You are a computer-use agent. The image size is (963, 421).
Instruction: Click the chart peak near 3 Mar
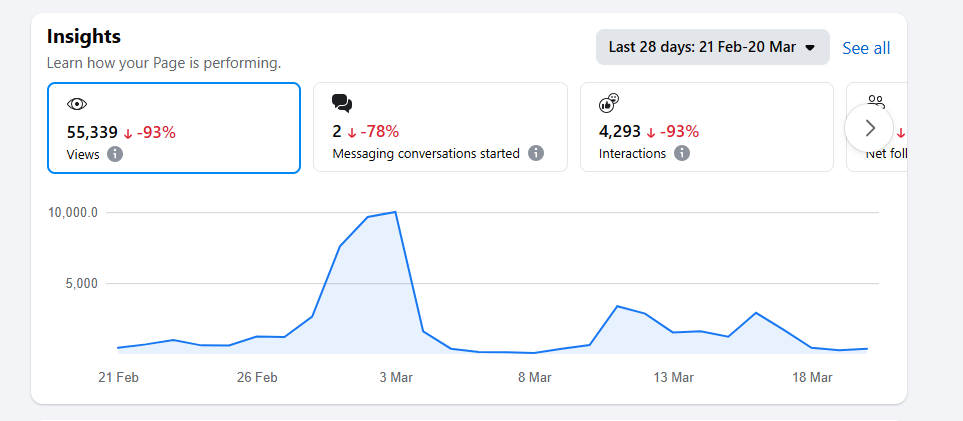(x=396, y=212)
